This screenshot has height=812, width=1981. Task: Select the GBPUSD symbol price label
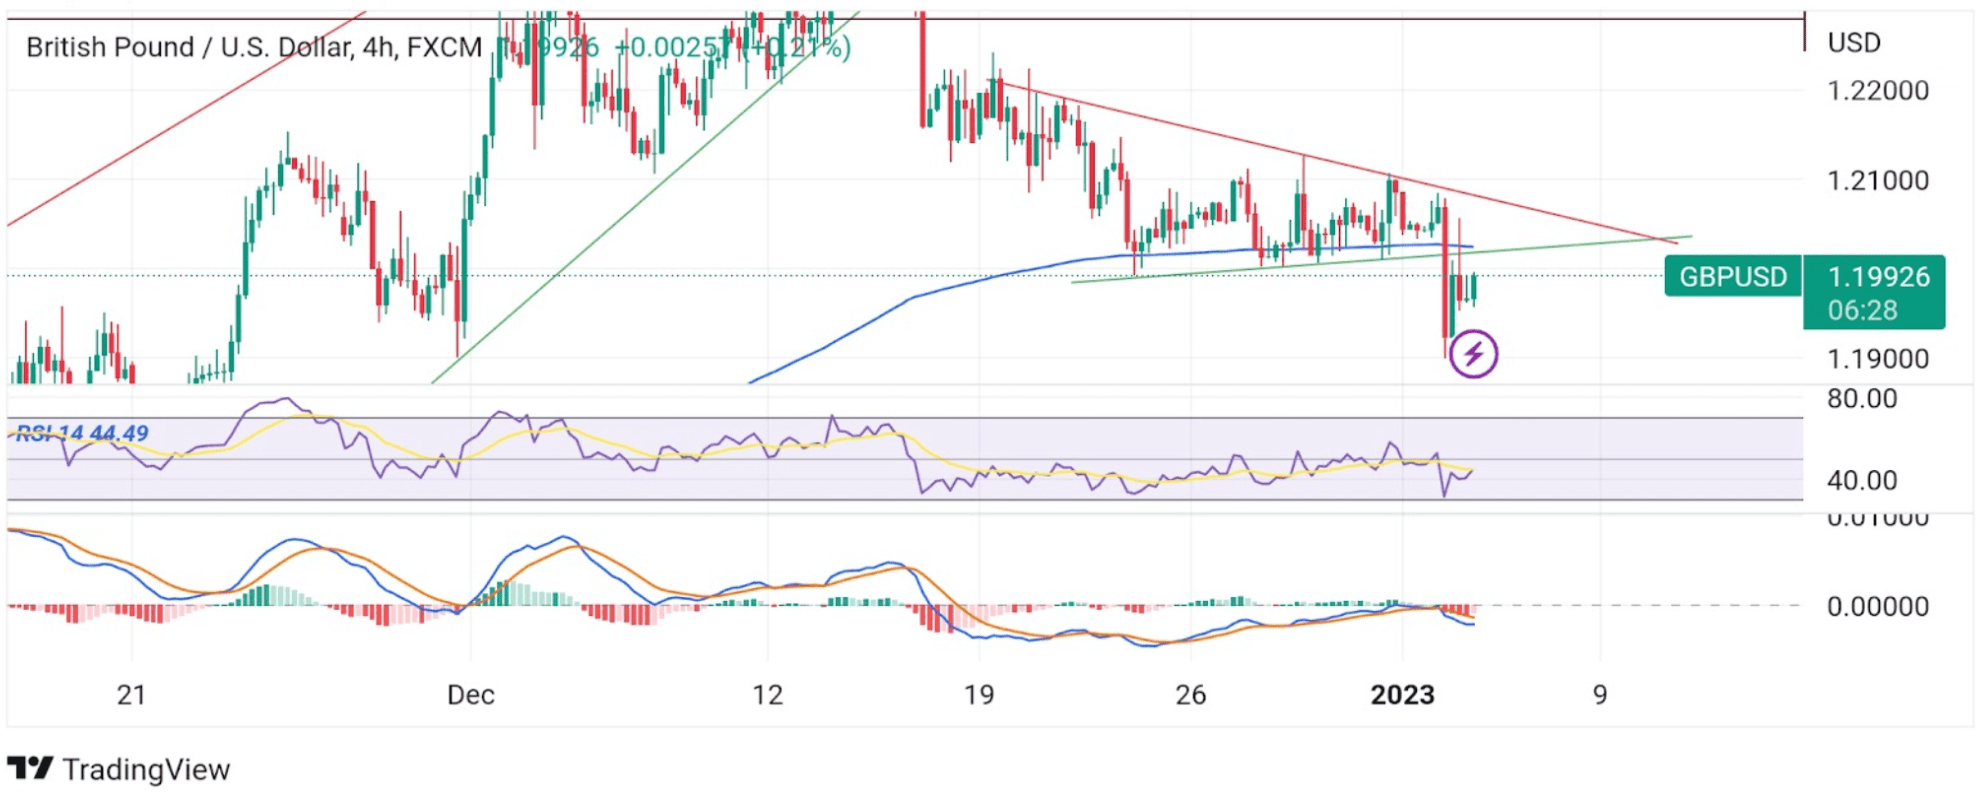1733,276
